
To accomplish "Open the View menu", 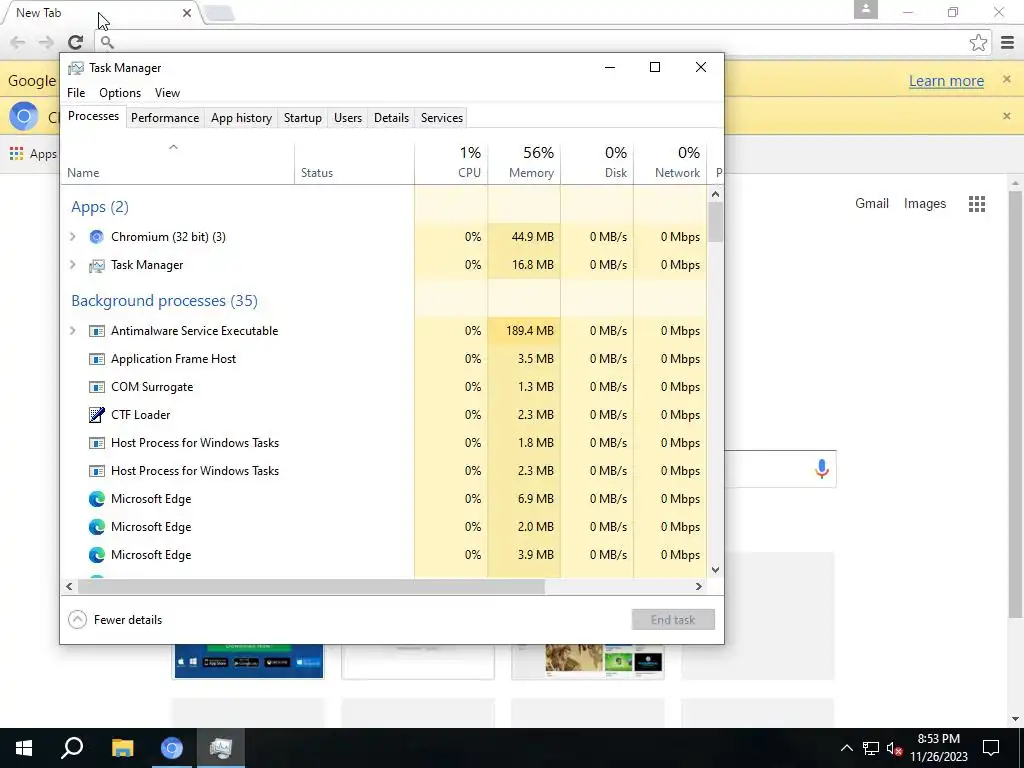I will 167,93.
